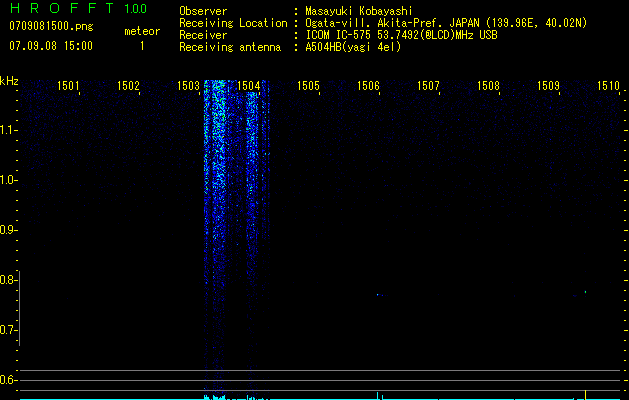629x400 pixels.
Task: Click the 1509 time axis label
Action: click(x=548, y=85)
